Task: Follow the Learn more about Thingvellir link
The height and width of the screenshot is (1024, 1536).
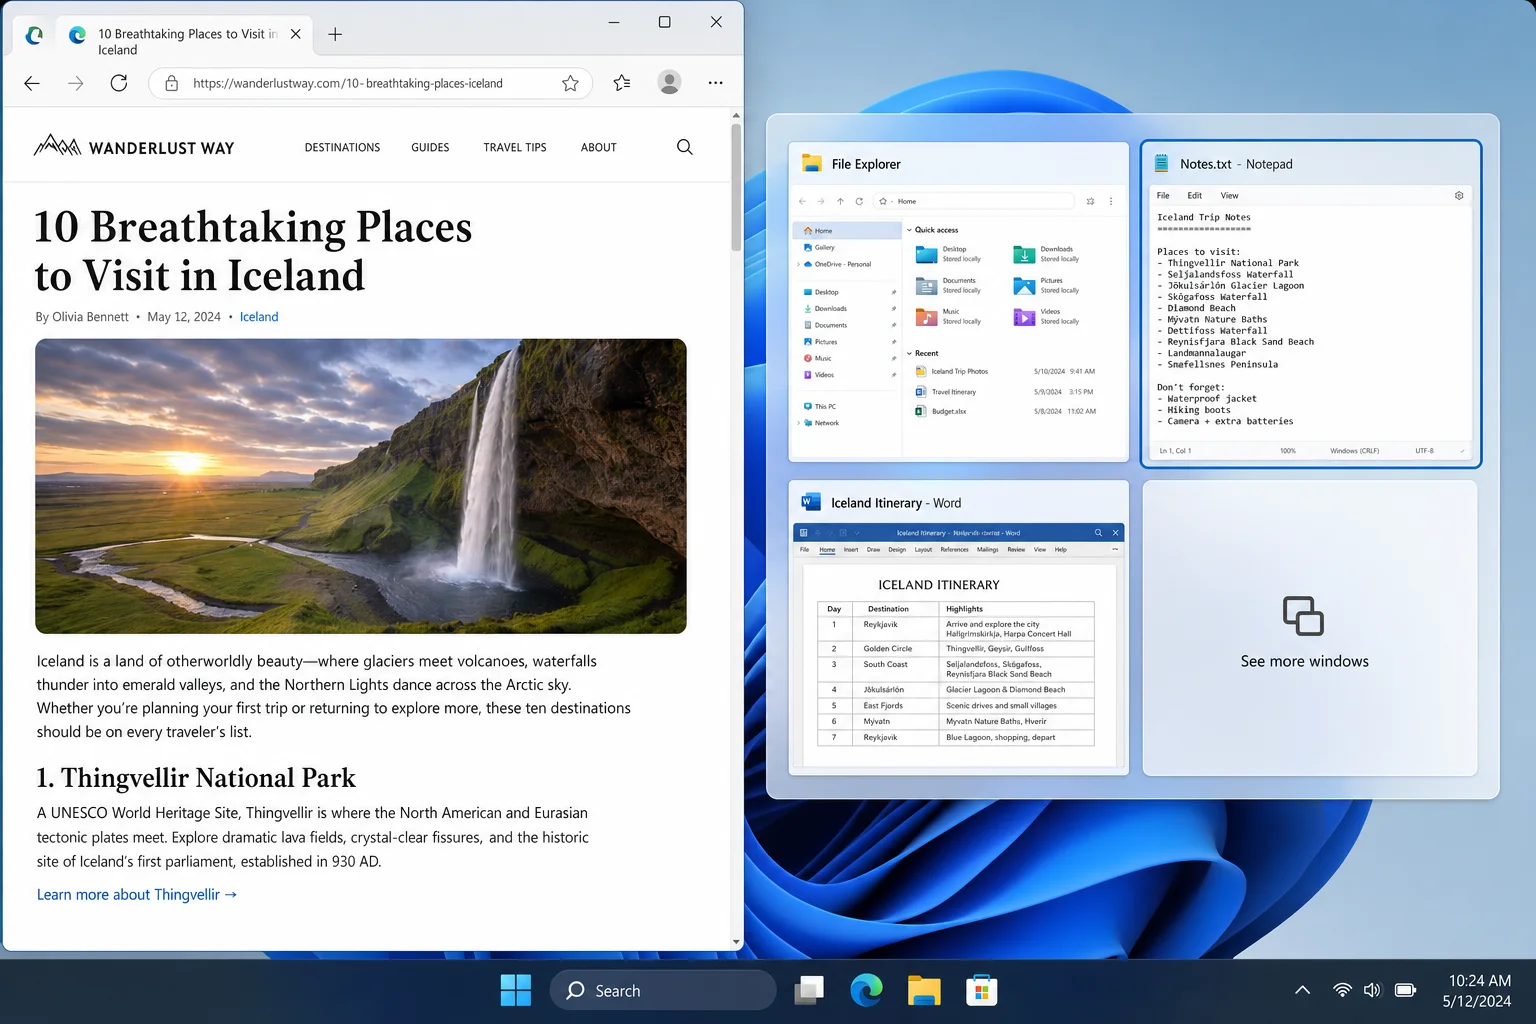Action: [137, 895]
